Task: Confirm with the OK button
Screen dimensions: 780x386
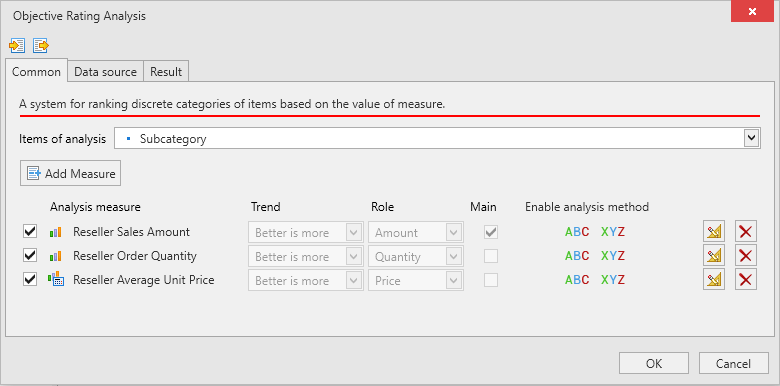Action: coord(654,363)
